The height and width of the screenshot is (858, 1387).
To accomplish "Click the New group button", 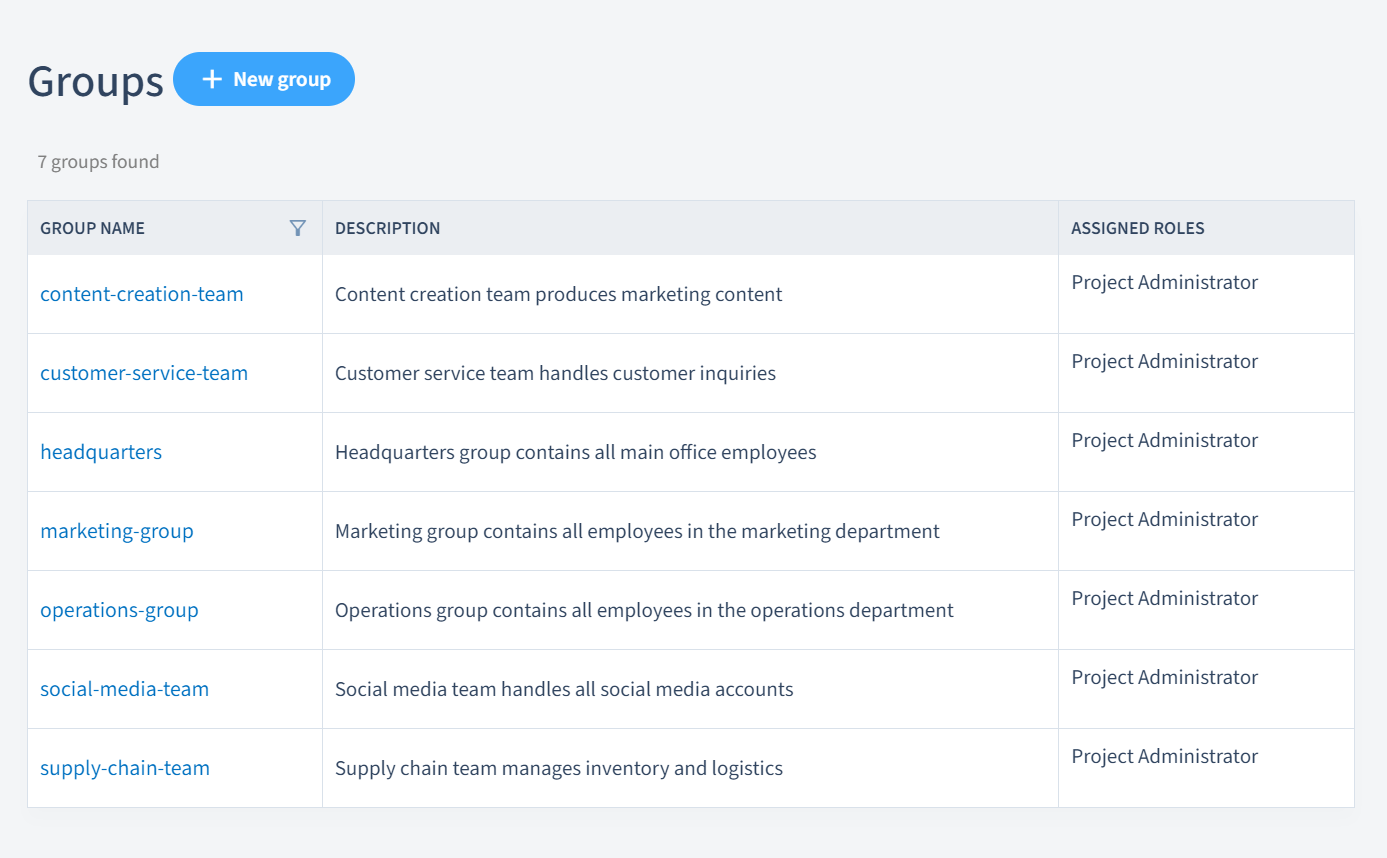I will [x=264, y=79].
